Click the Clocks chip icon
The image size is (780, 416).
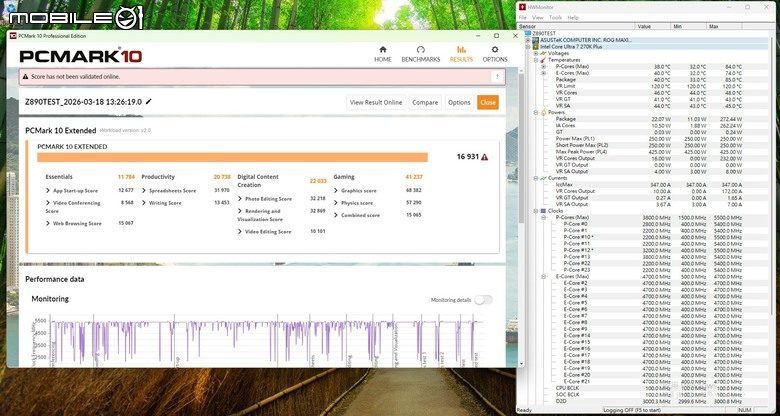[x=543, y=211]
